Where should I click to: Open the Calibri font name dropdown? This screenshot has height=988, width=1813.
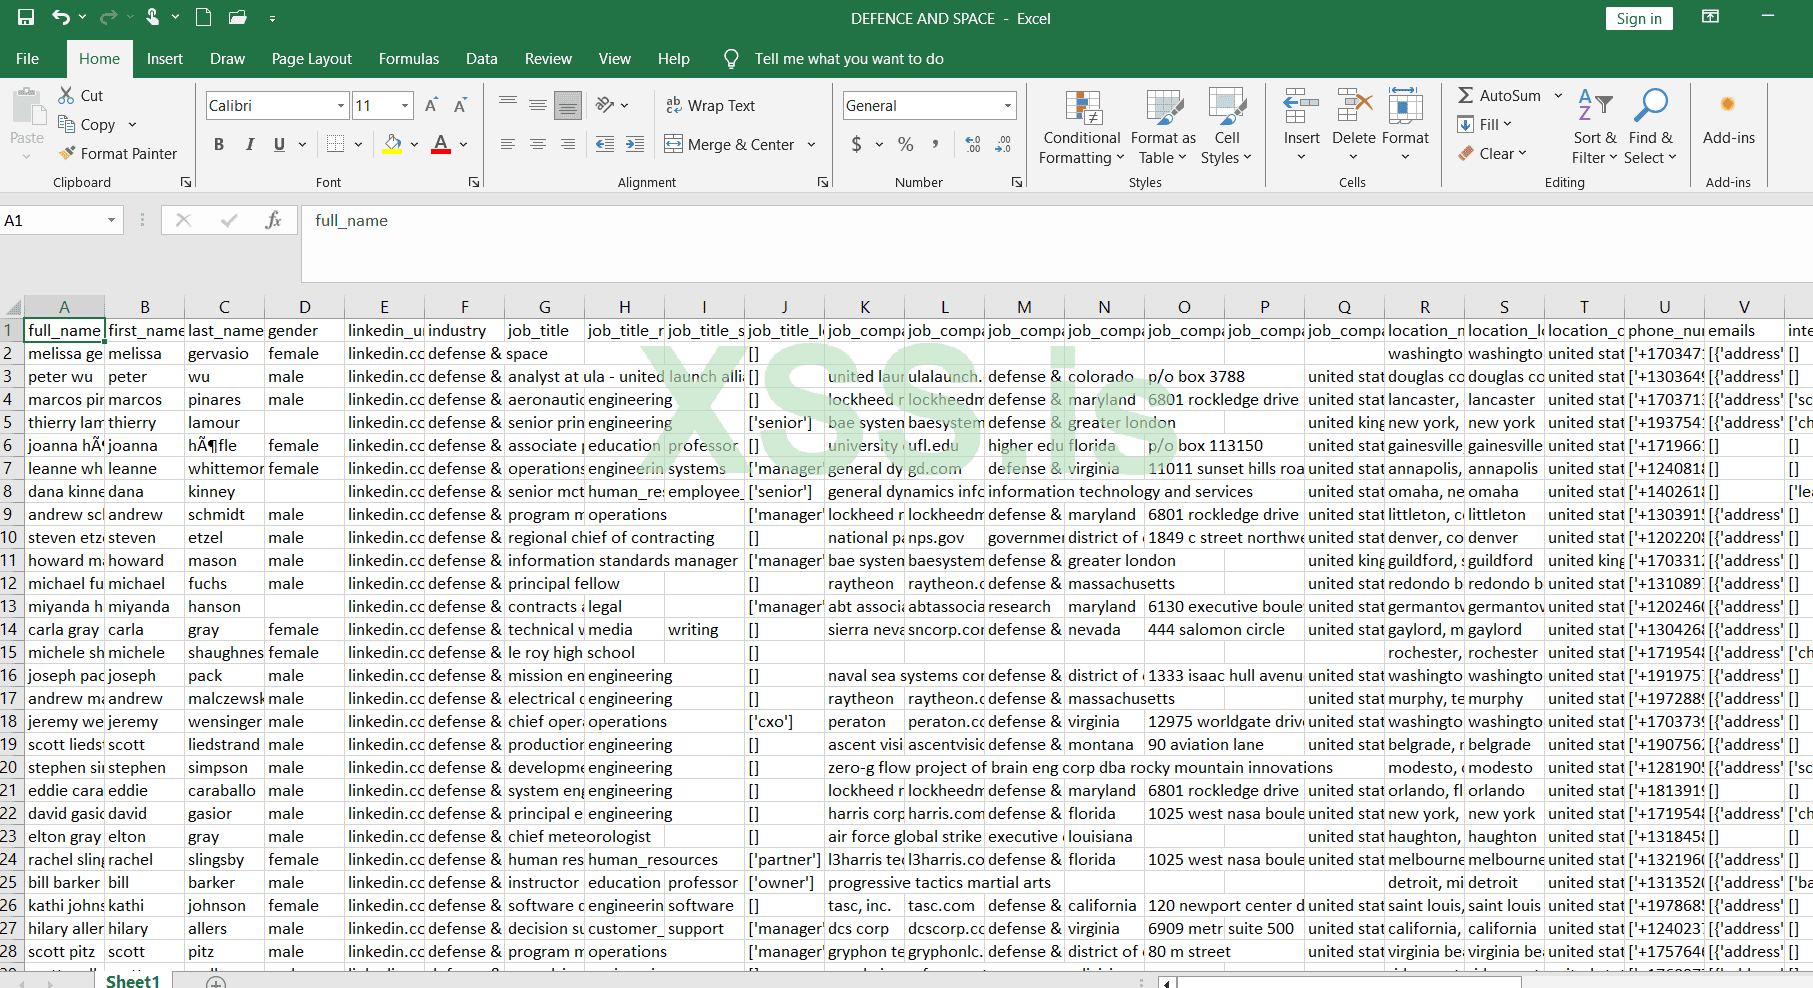(x=341, y=105)
